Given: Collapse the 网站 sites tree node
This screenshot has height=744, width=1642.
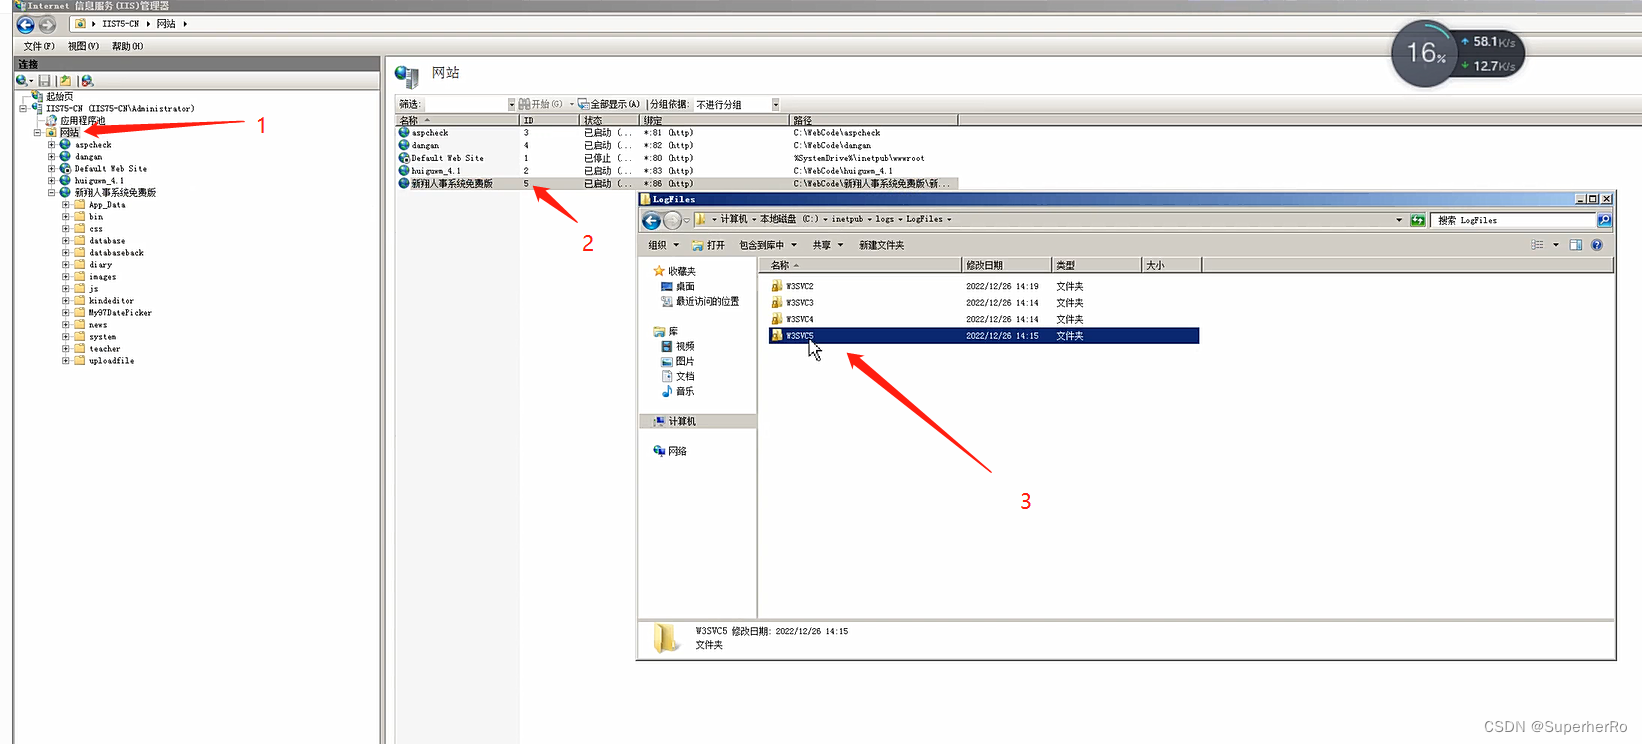Looking at the screenshot, I should tap(38, 133).
